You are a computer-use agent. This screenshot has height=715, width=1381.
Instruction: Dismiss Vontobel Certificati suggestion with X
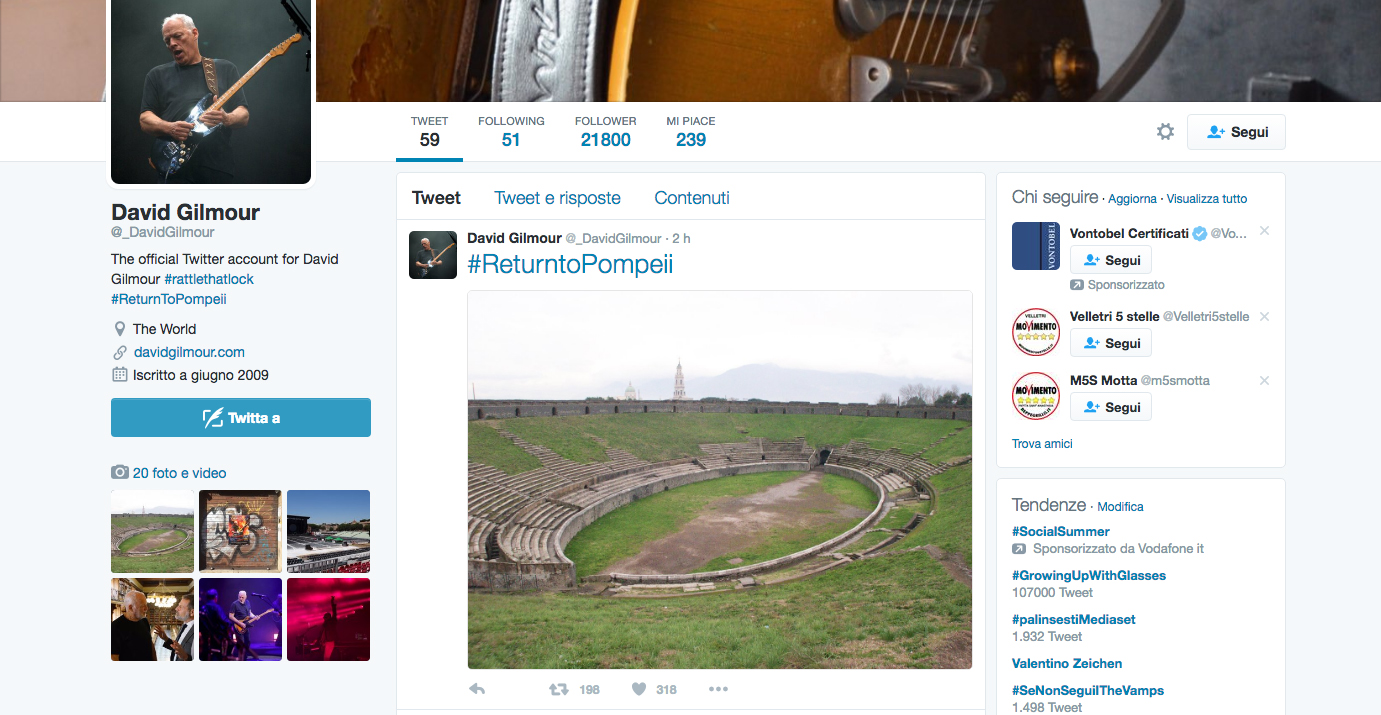[1264, 231]
